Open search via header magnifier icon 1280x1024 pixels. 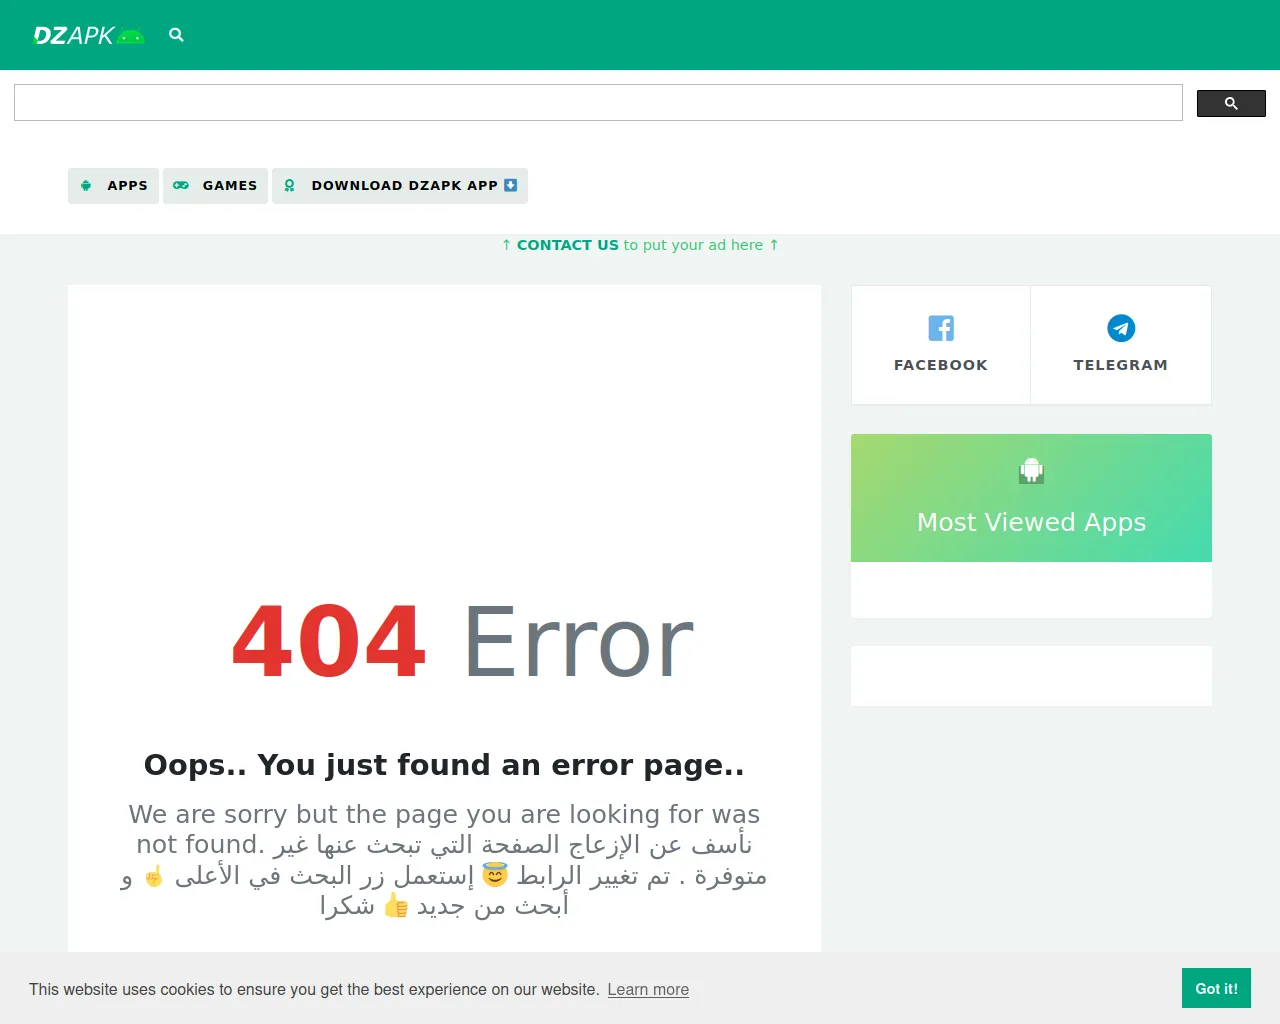pyautogui.click(x=176, y=35)
